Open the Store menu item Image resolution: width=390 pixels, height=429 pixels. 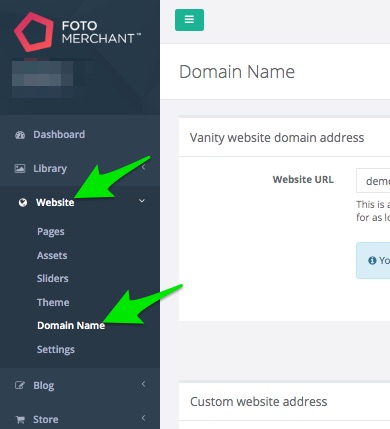46,419
